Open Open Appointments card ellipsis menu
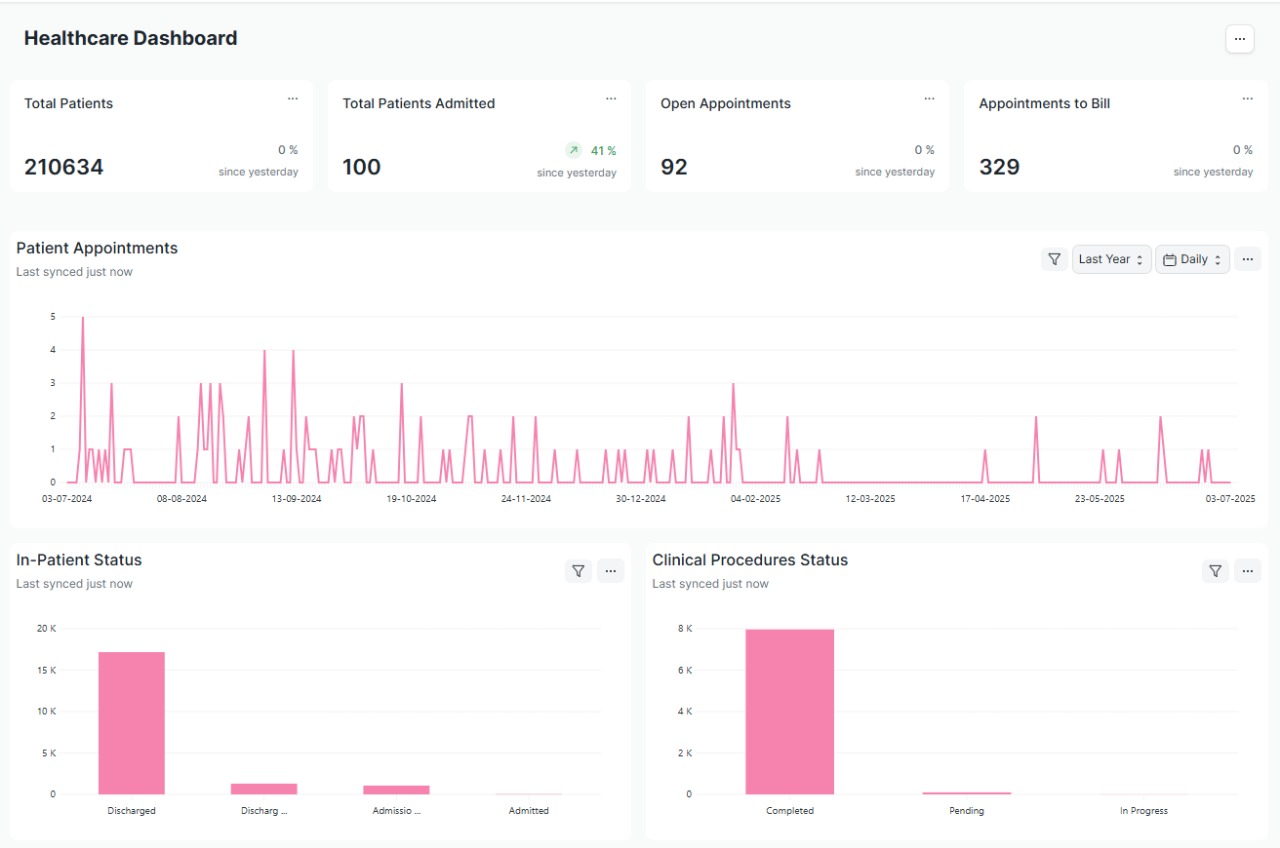The image size is (1280, 848). (929, 99)
